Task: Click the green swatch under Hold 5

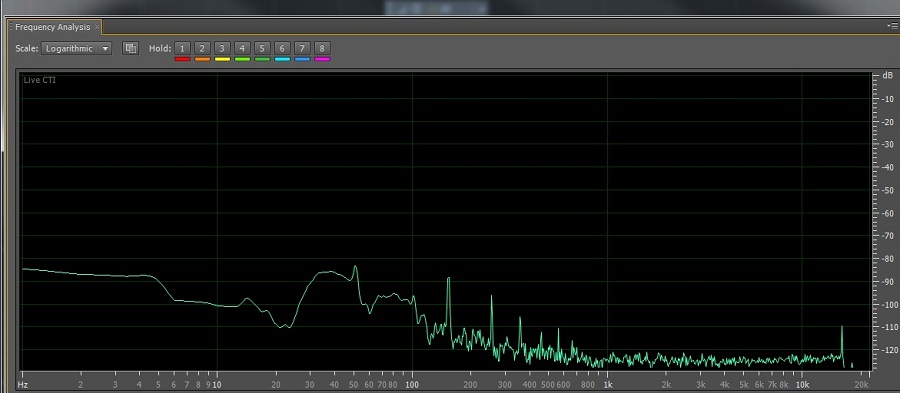Action: tap(262, 59)
